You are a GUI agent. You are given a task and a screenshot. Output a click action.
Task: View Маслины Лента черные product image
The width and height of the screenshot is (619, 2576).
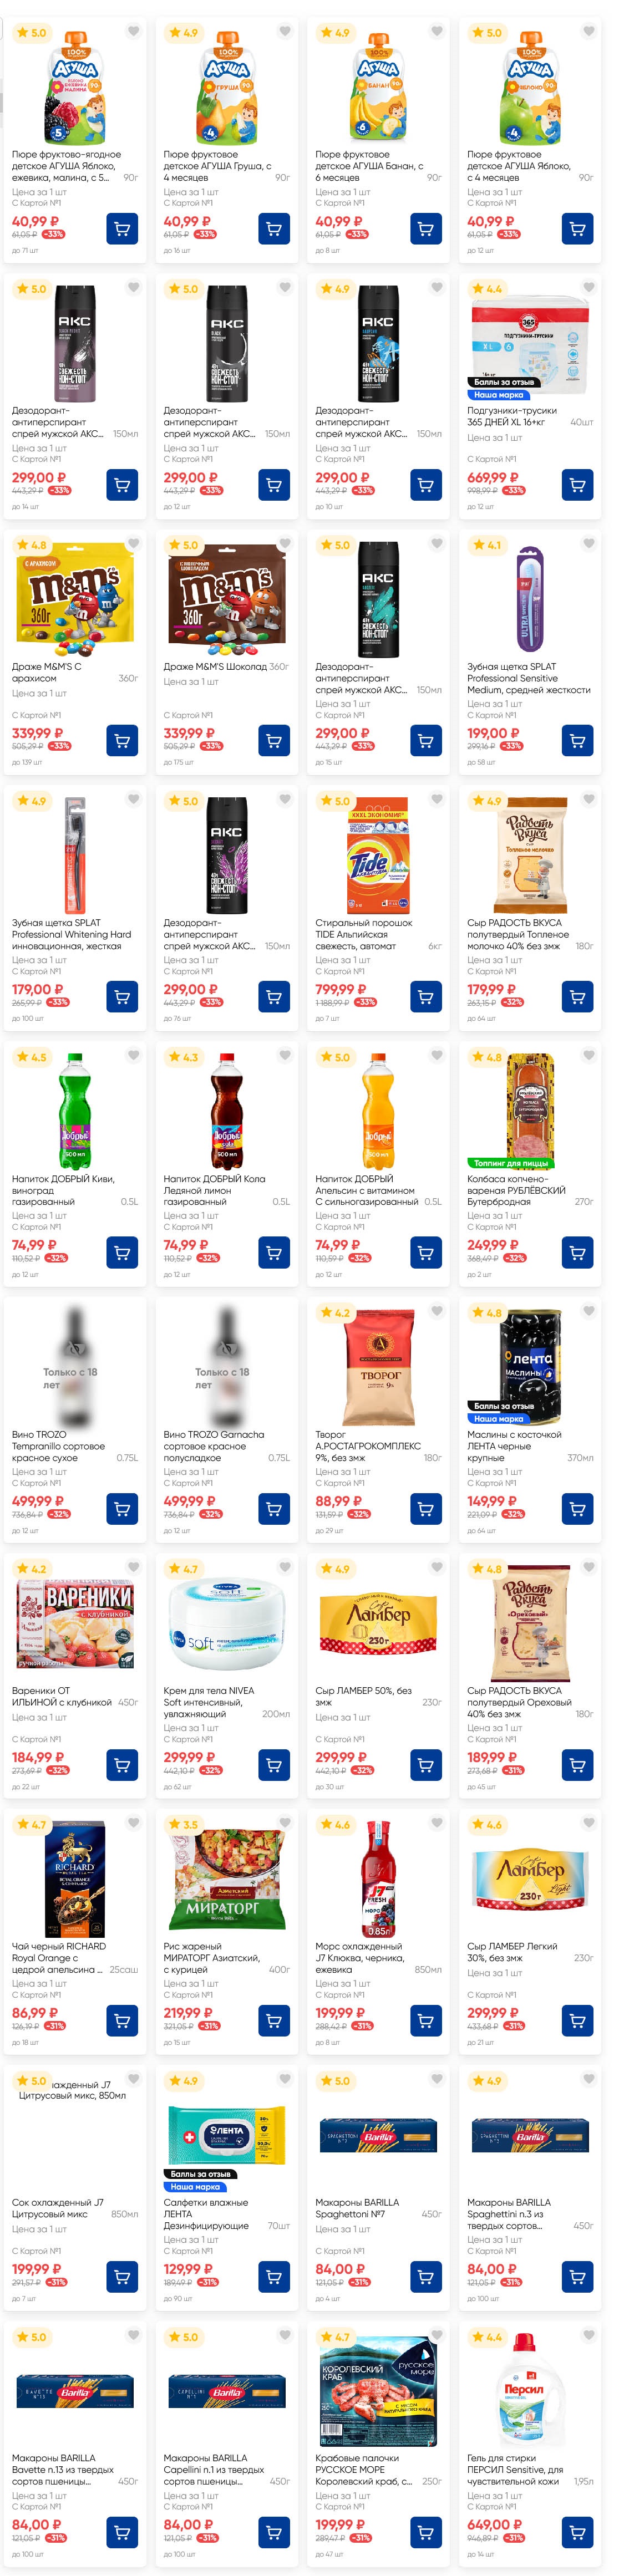[x=530, y=1365]
